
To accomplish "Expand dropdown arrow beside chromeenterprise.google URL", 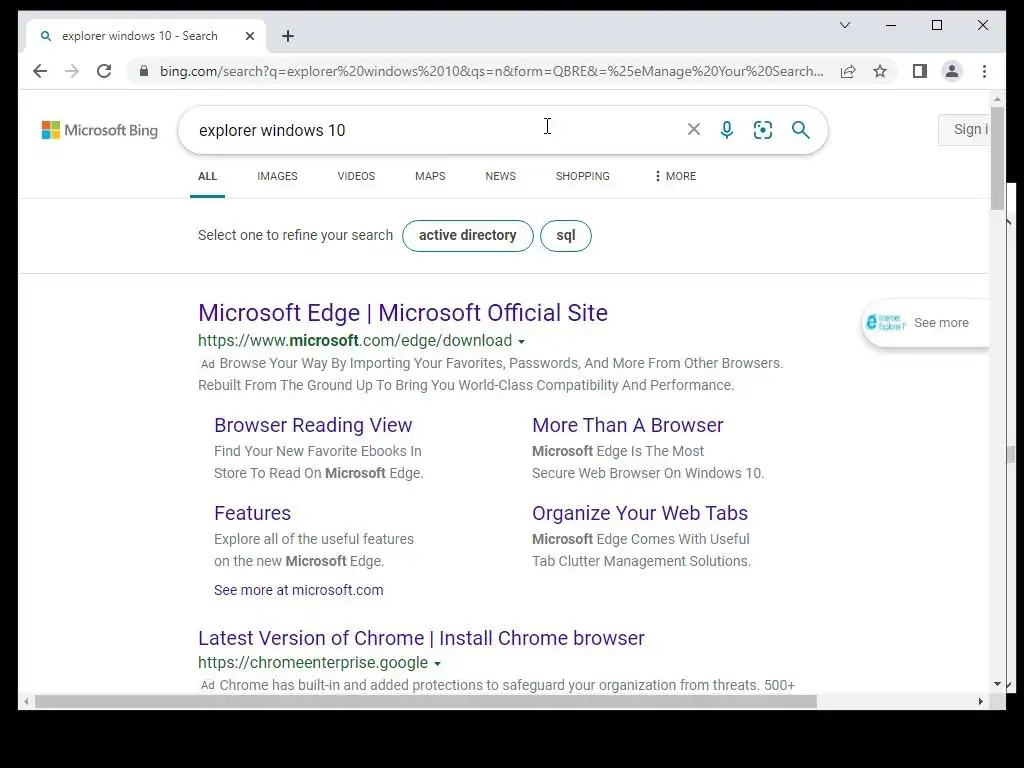I will tap(438, 664).
